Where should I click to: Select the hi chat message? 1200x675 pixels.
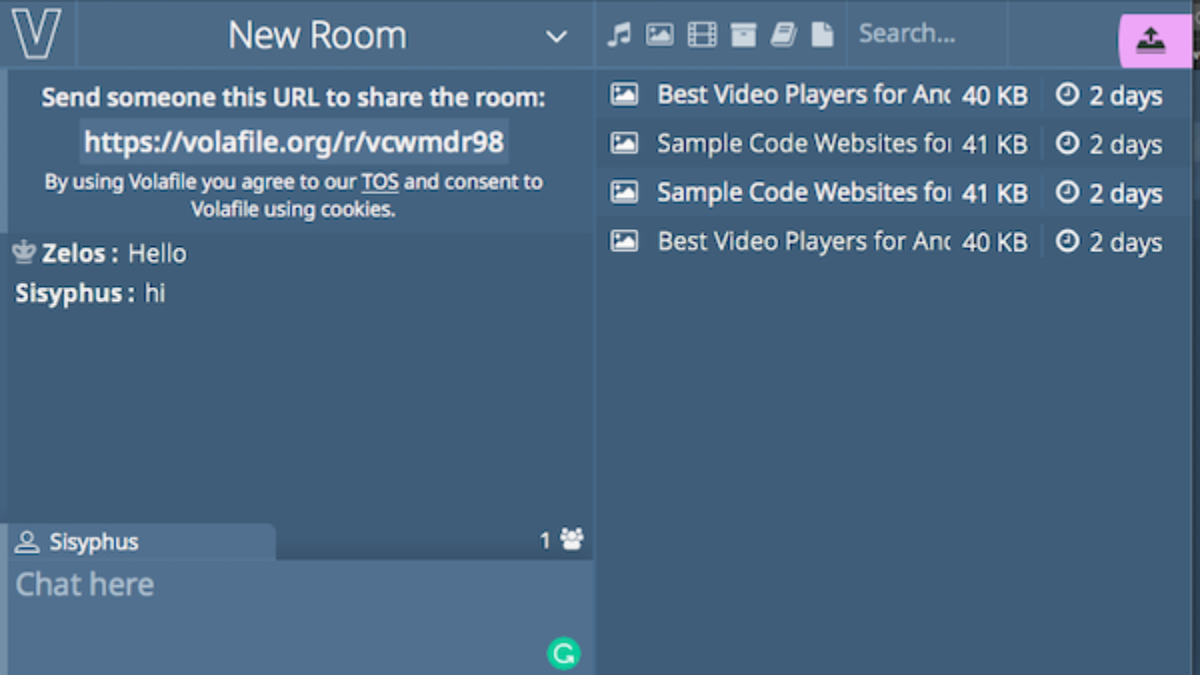tap(155, 294)
